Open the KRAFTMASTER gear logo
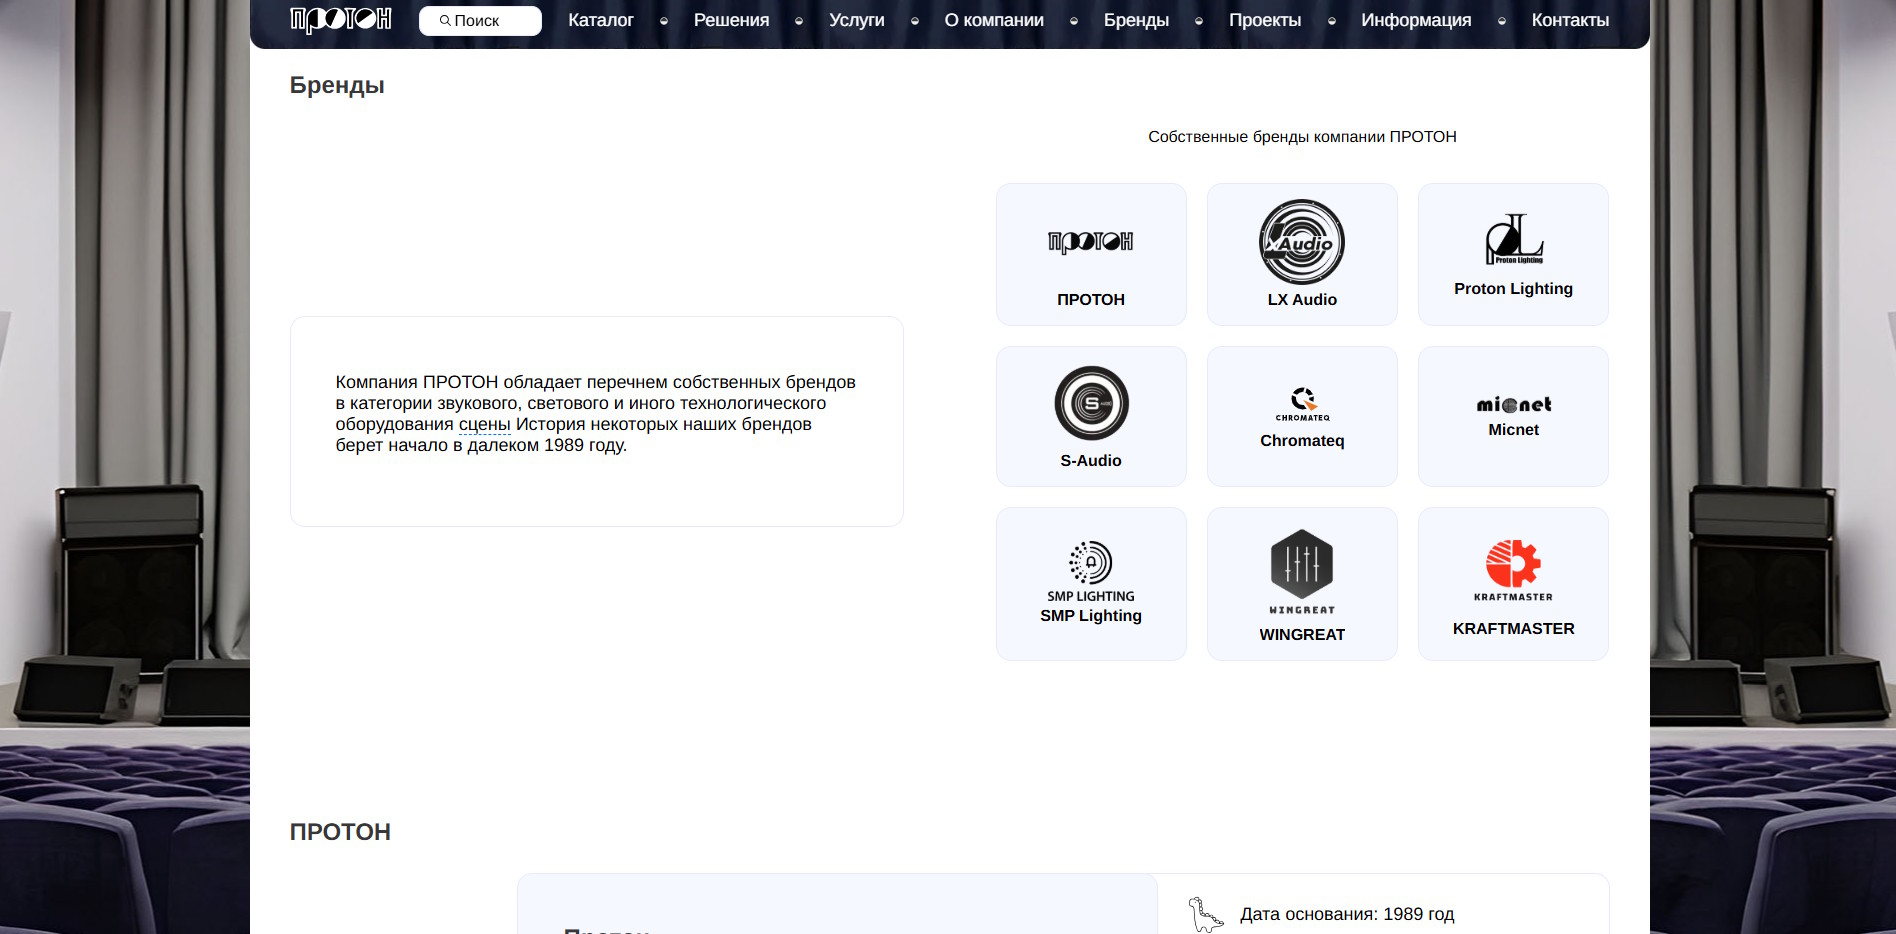 tap(1514, 570)
